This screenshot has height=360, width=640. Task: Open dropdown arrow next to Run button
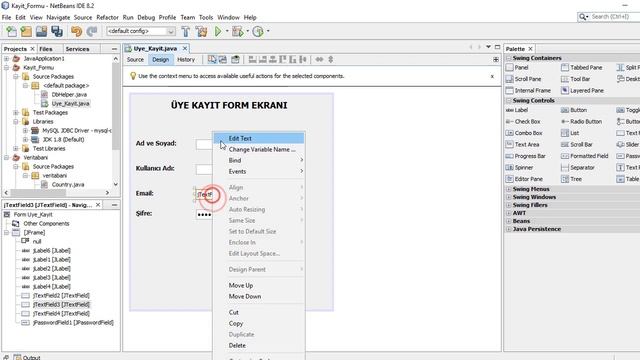(227, 31)
